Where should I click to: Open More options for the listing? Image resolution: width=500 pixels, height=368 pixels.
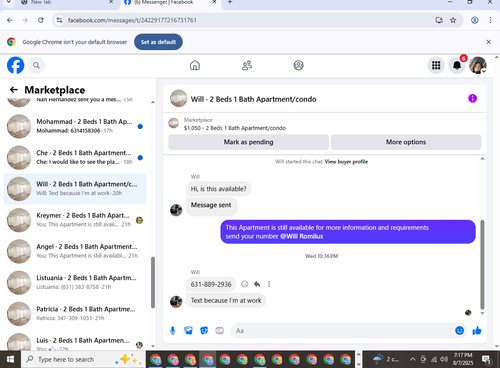[x=406, y=142]
